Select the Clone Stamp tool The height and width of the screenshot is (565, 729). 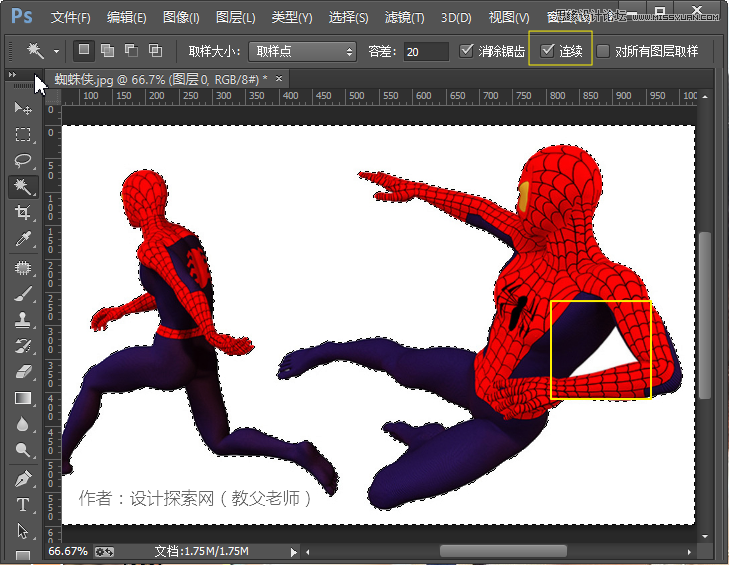(23, 320)
